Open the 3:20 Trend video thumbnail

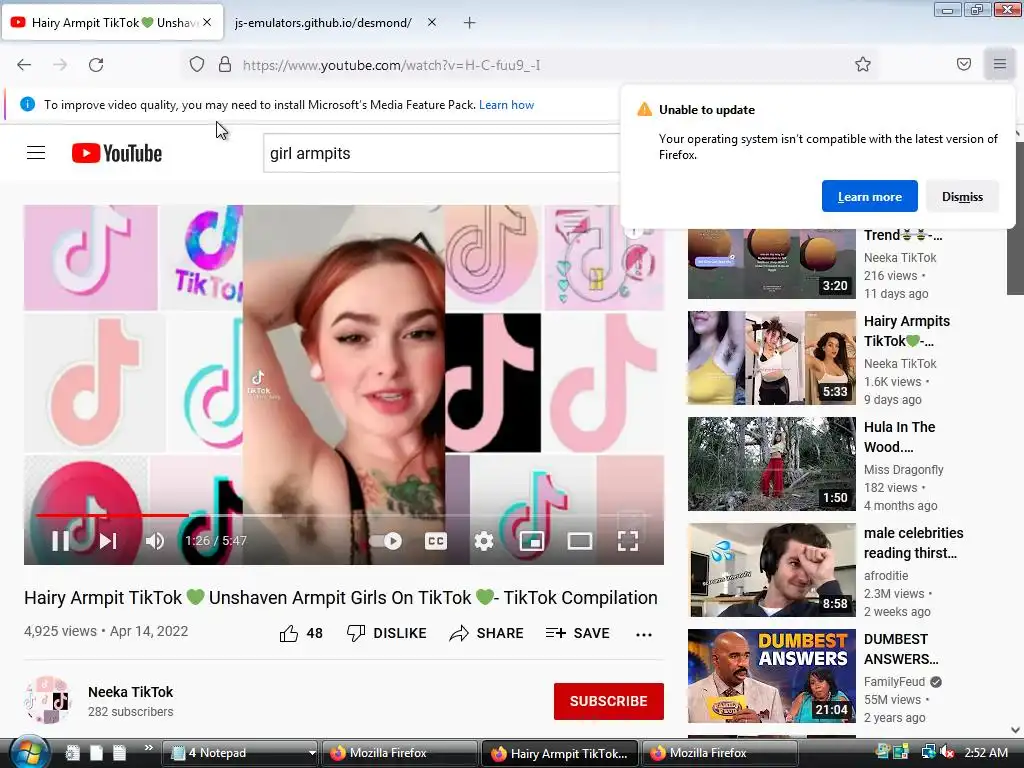point(771,264)
